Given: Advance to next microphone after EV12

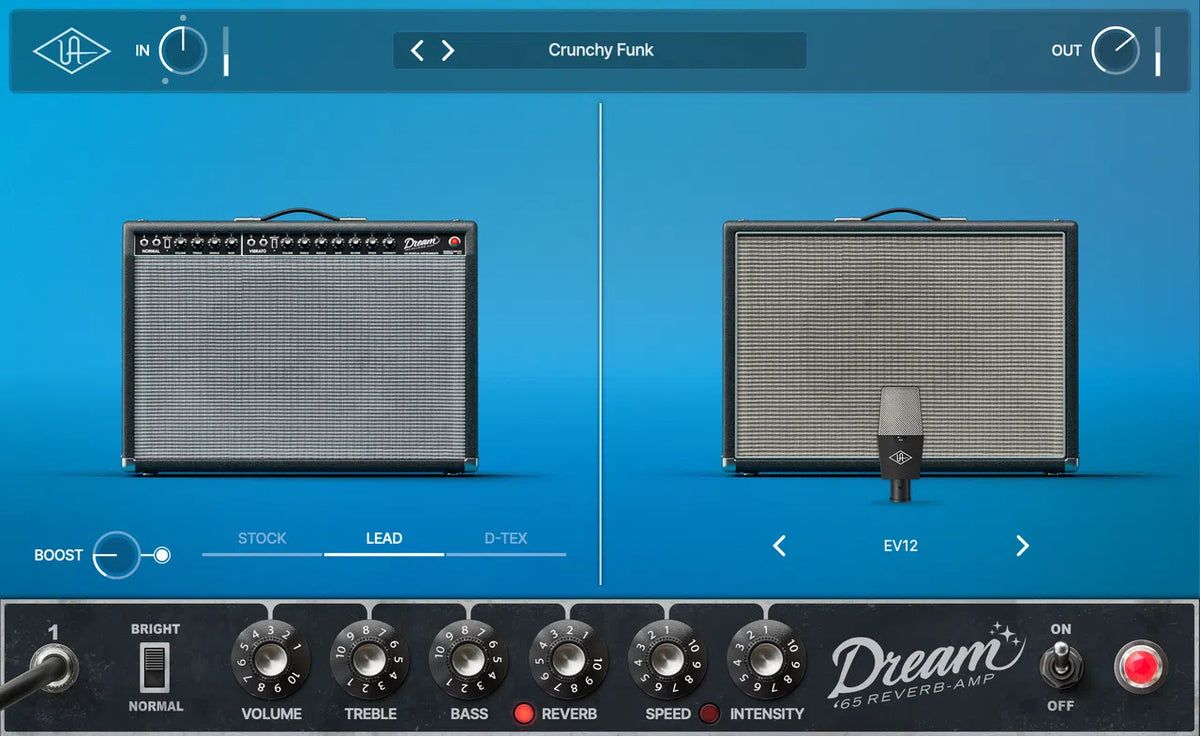Looking at the screenshot, I should pos(1022,546).
